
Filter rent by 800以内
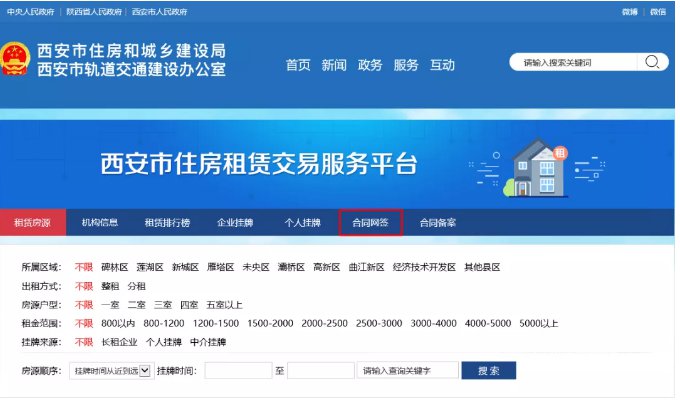click(x=118, y=323)
